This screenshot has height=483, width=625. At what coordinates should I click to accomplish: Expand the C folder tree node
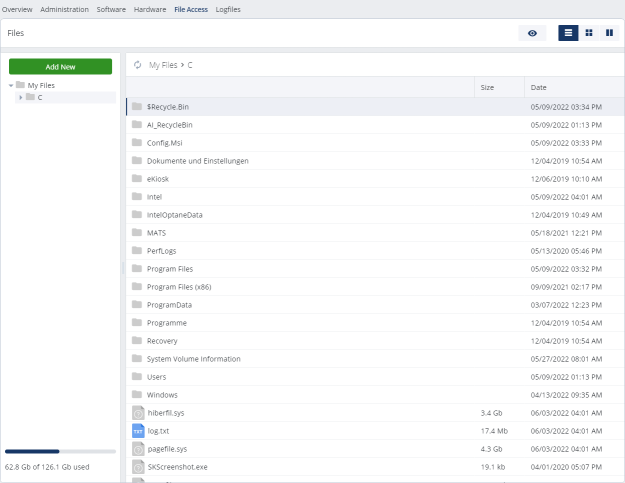20,97
